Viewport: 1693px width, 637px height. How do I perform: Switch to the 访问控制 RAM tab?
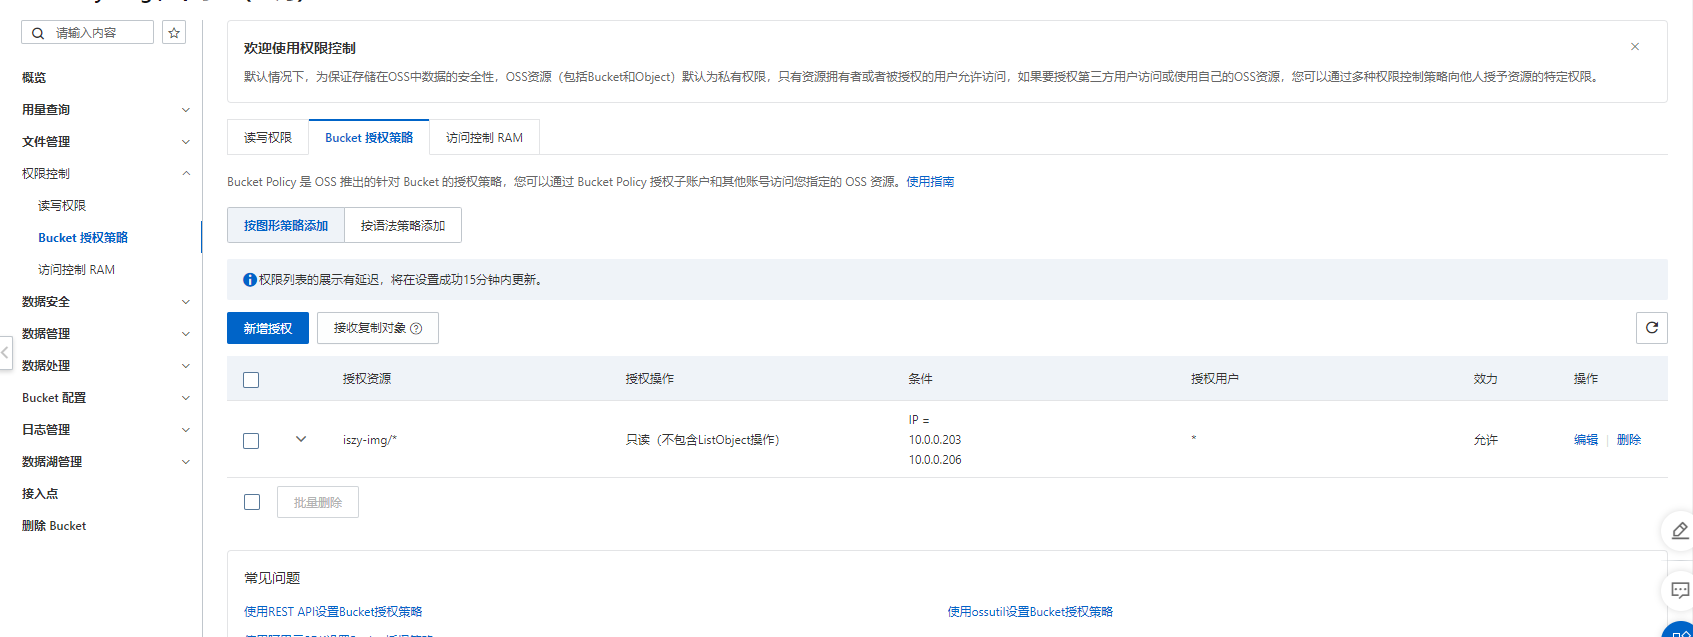click(484, 138)
